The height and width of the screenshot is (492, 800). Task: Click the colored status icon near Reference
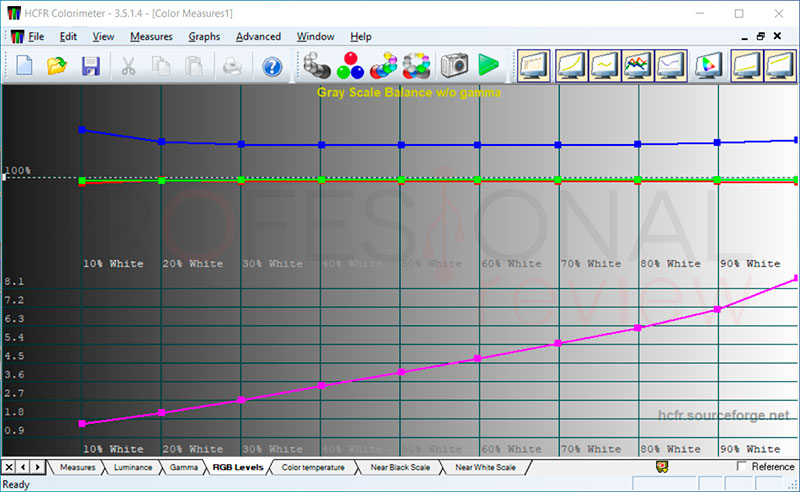coord(662,466)
